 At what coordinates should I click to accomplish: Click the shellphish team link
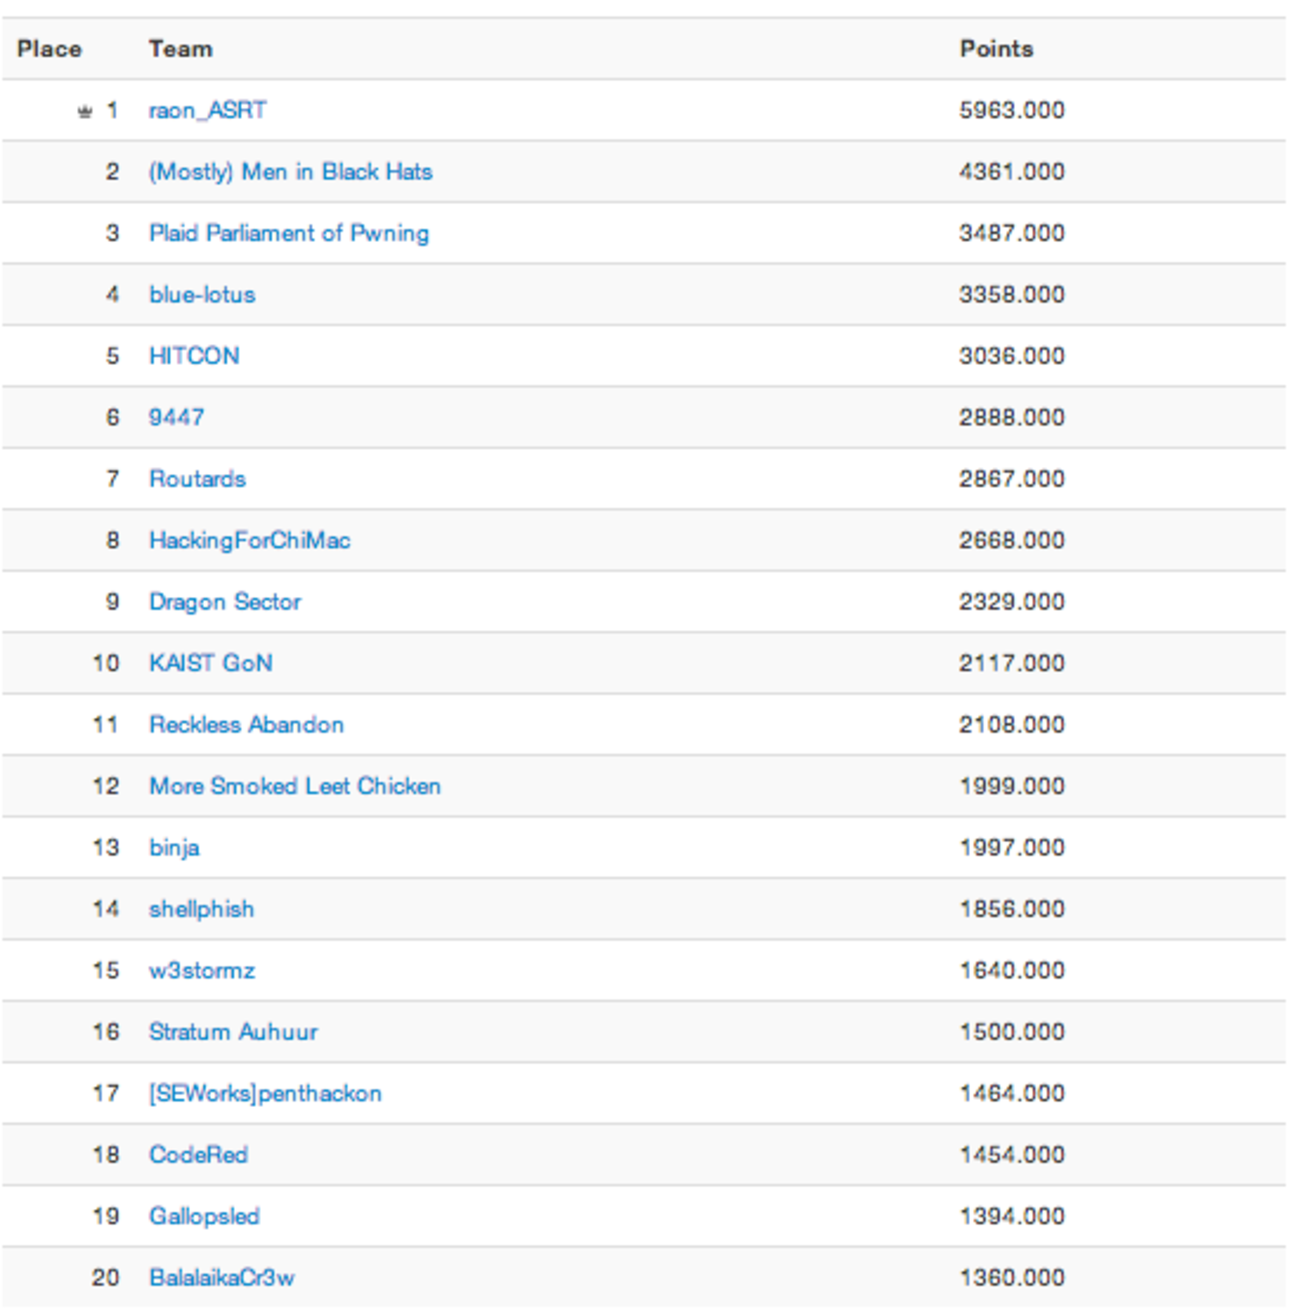(x=201, y=909)
